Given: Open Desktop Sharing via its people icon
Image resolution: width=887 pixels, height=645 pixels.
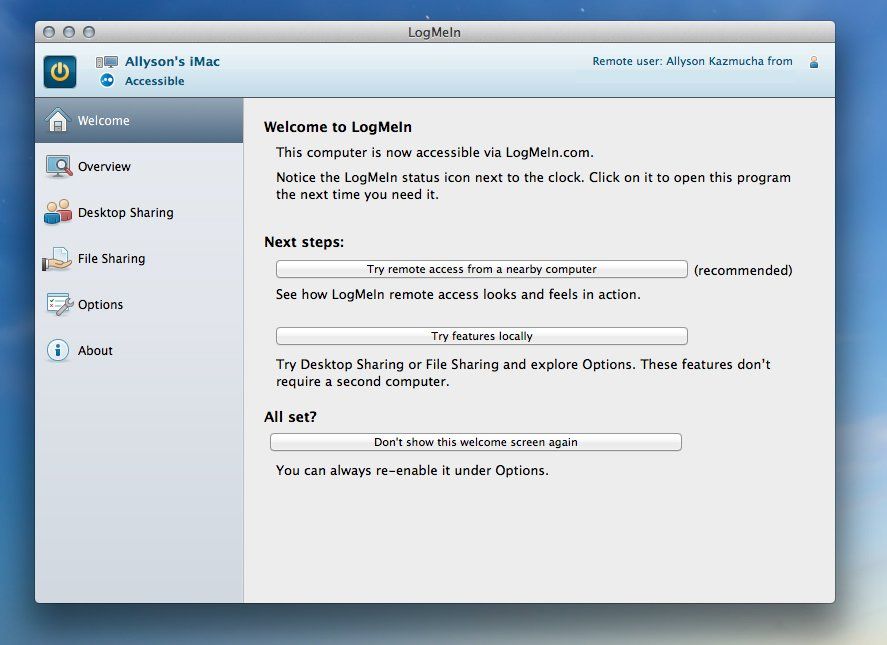Looking at the screenshot, I should click(x=56, y=212).
